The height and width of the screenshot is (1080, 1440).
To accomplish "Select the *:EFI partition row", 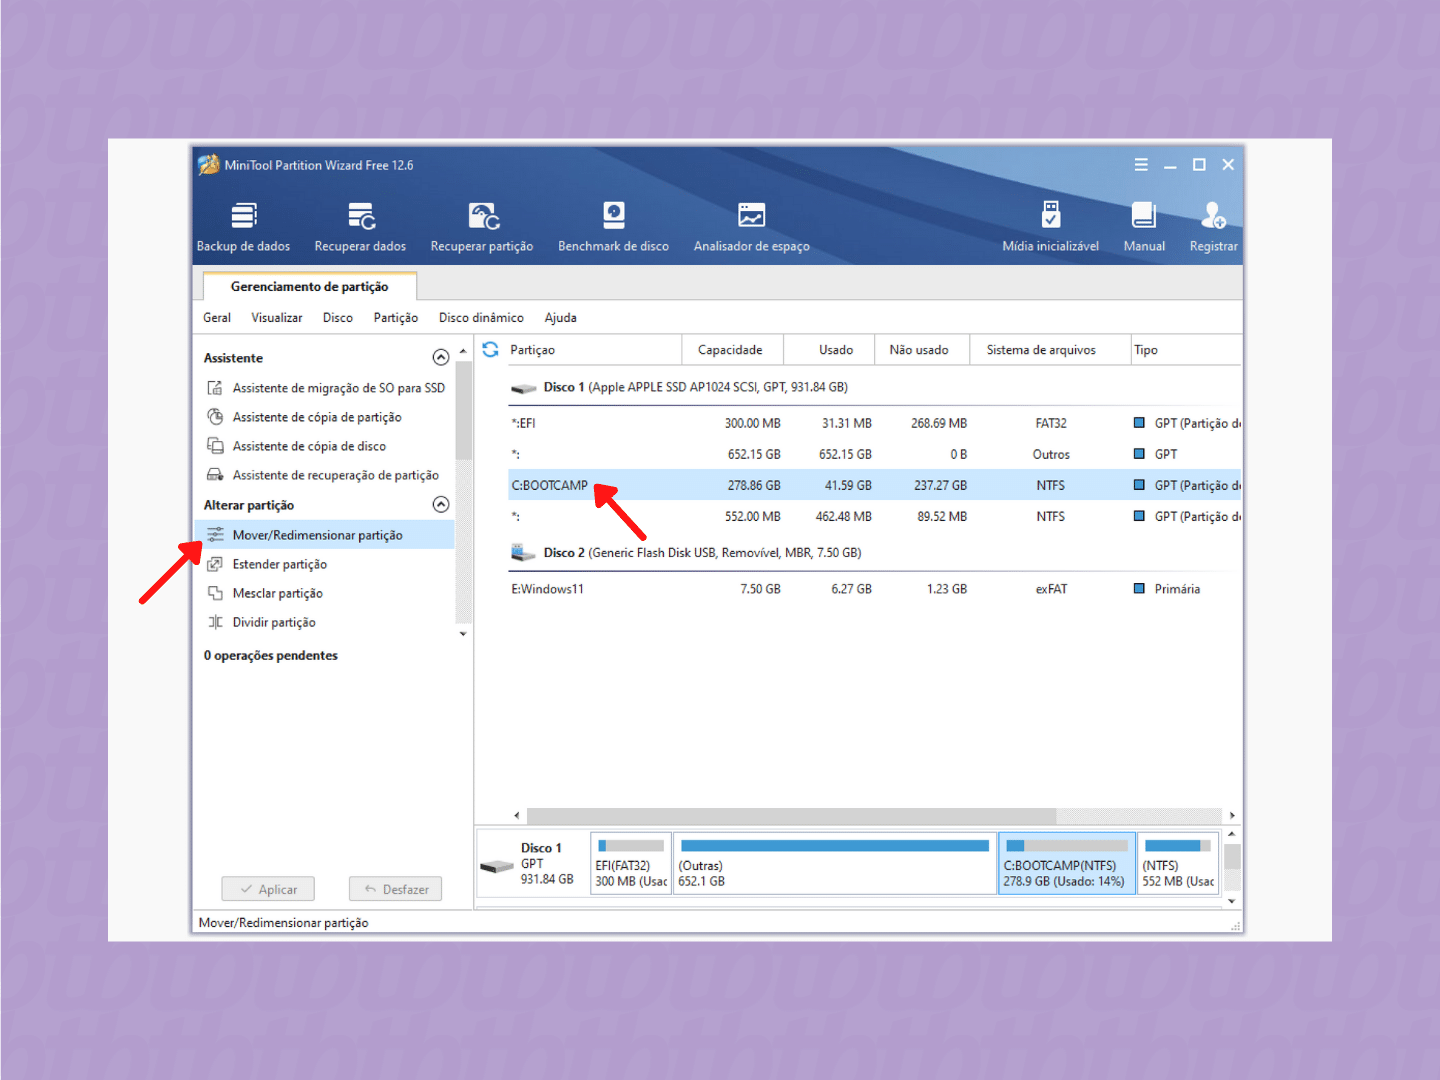I will (875, 423).
